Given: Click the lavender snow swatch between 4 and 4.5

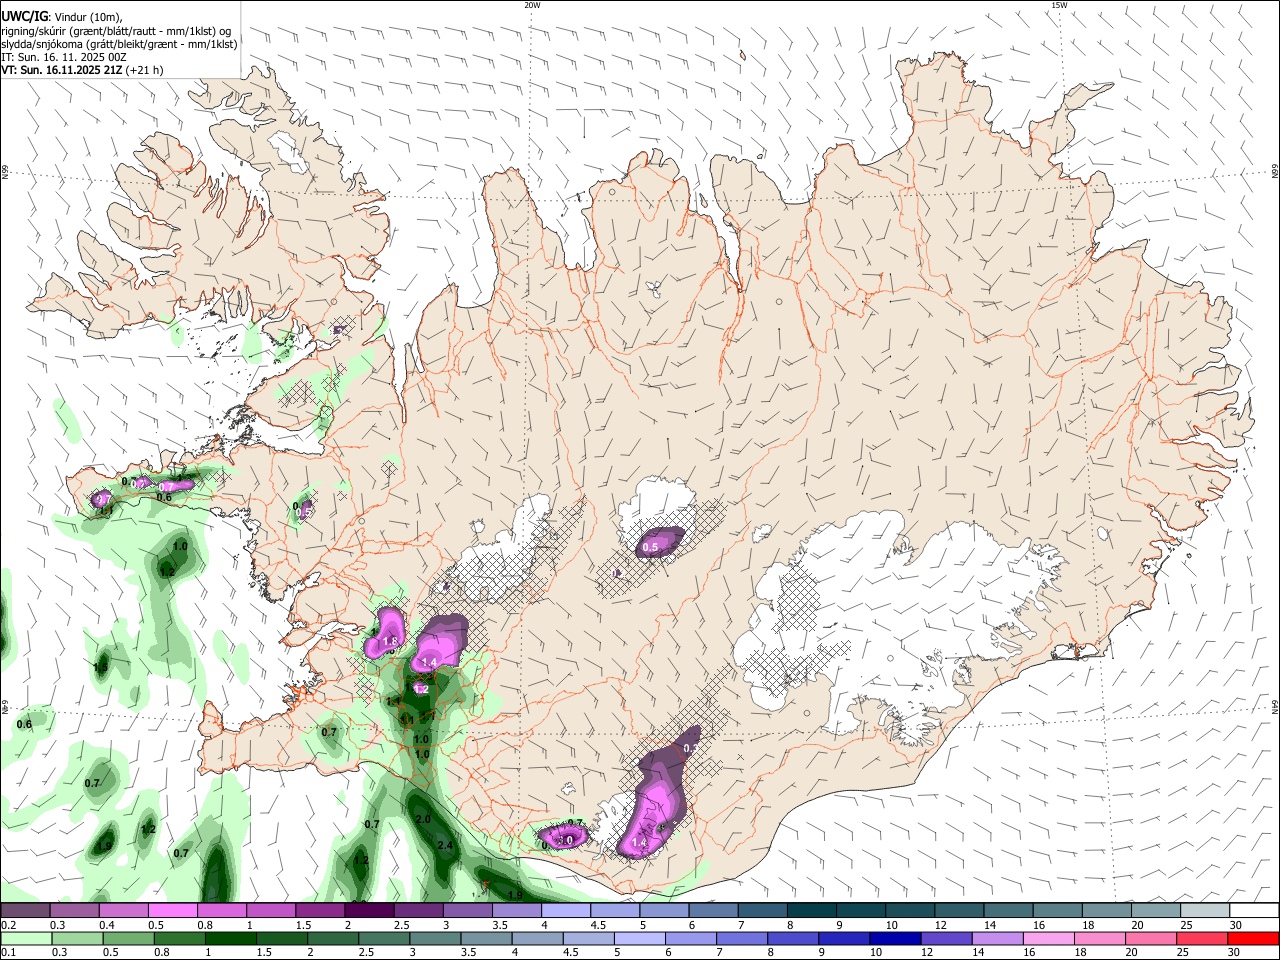Looking at the screenshot, I should (566, 911).
